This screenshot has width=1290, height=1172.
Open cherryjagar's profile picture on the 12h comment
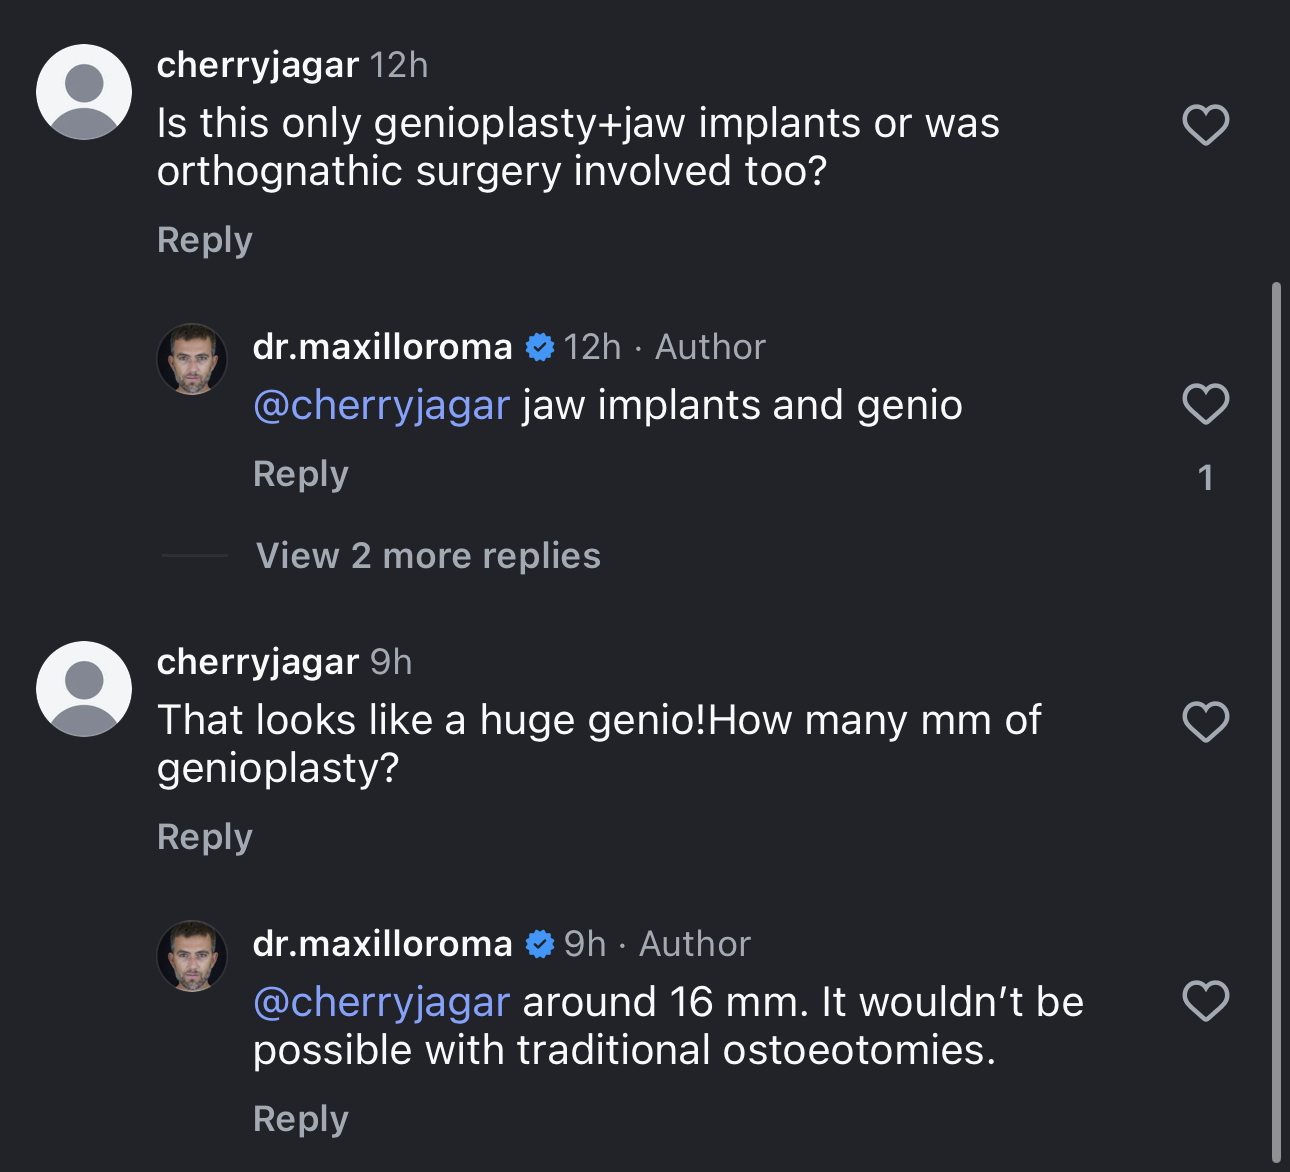point(84,92)
